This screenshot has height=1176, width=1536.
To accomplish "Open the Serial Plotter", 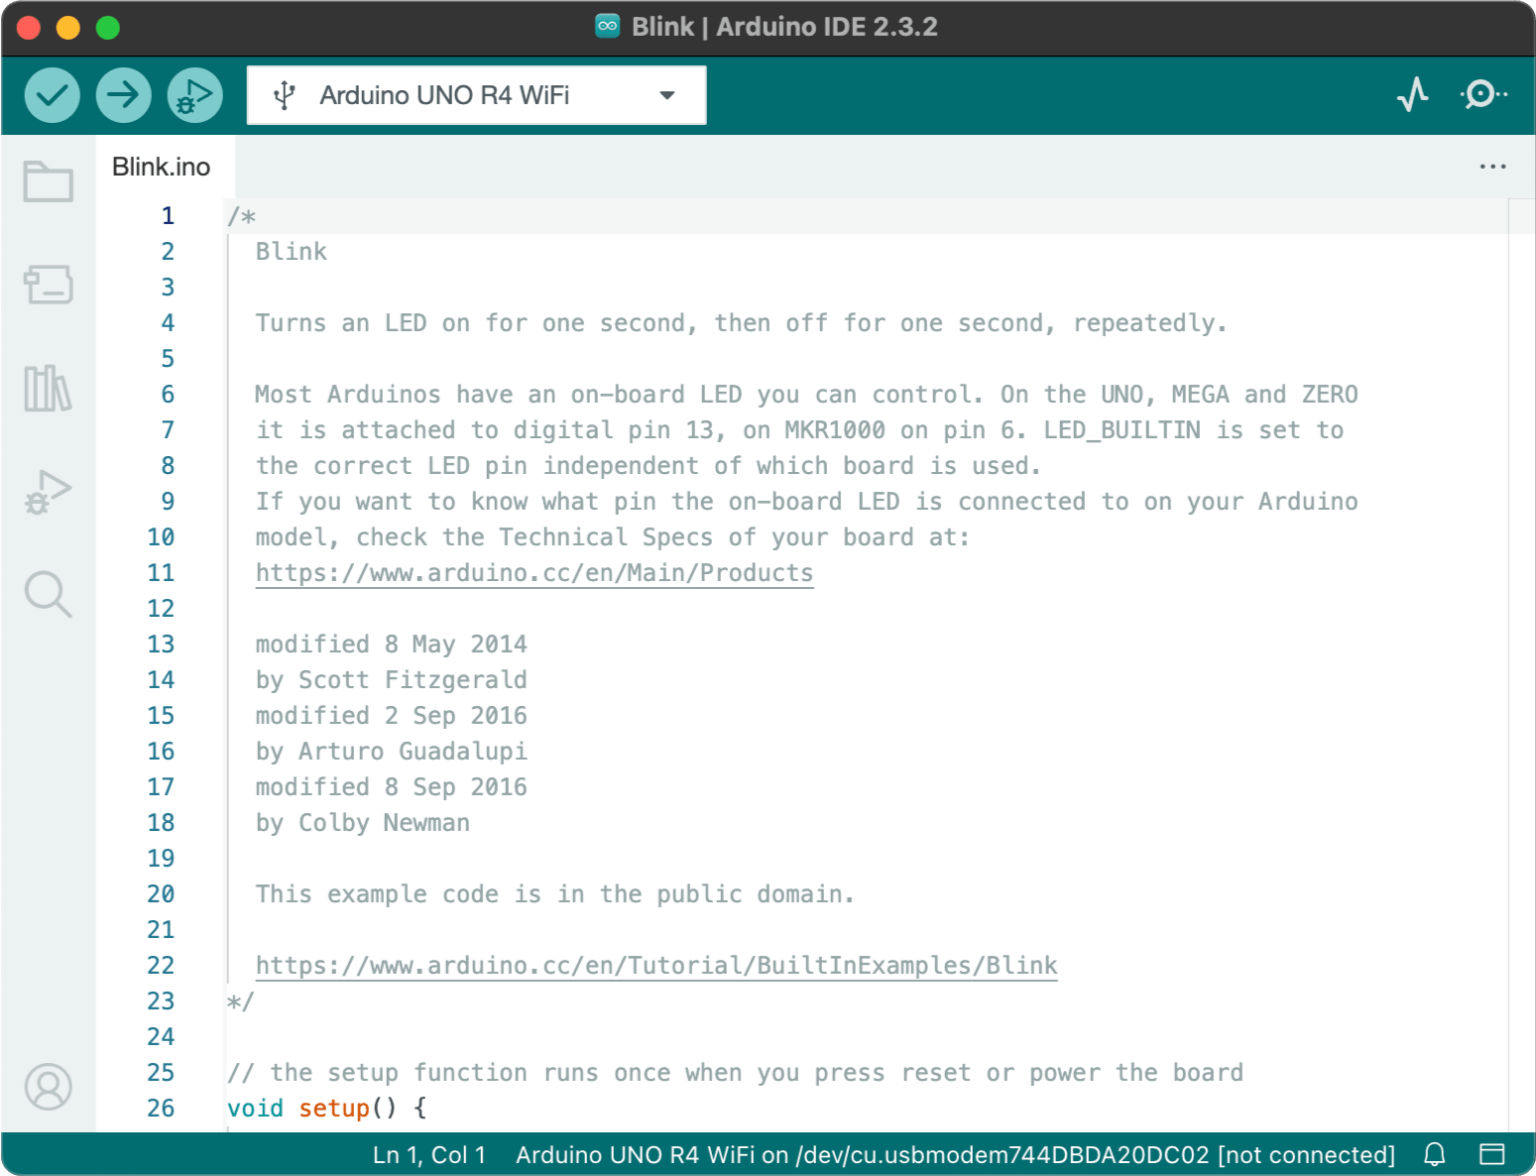I will point(1412,95).
